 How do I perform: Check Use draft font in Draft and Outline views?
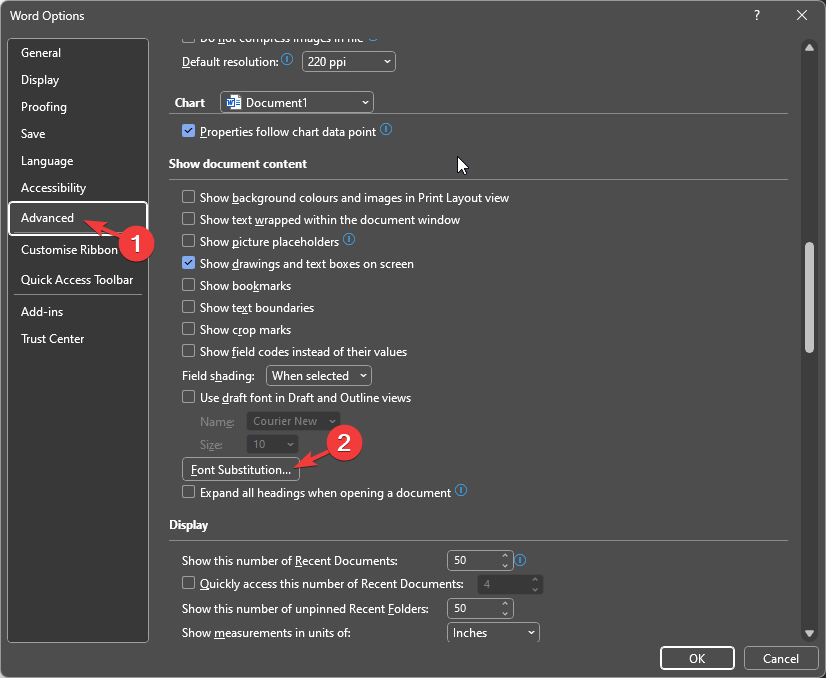point(189,397)
